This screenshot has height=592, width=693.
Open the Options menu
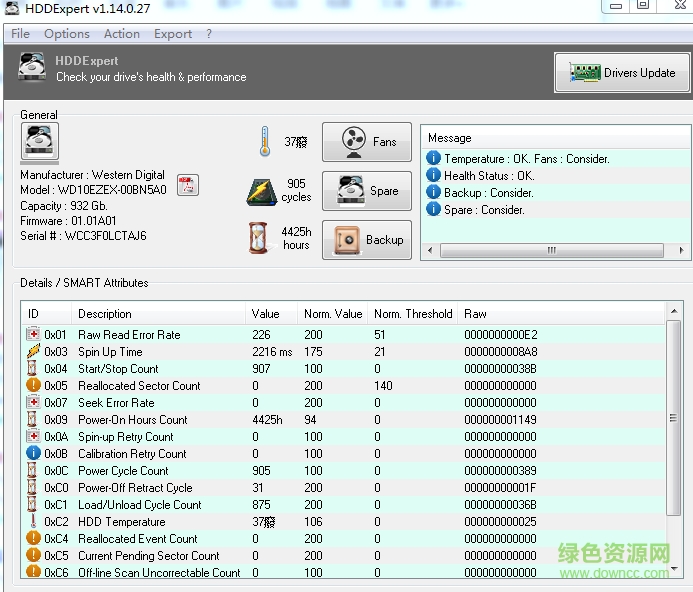[x=67, y=34]
